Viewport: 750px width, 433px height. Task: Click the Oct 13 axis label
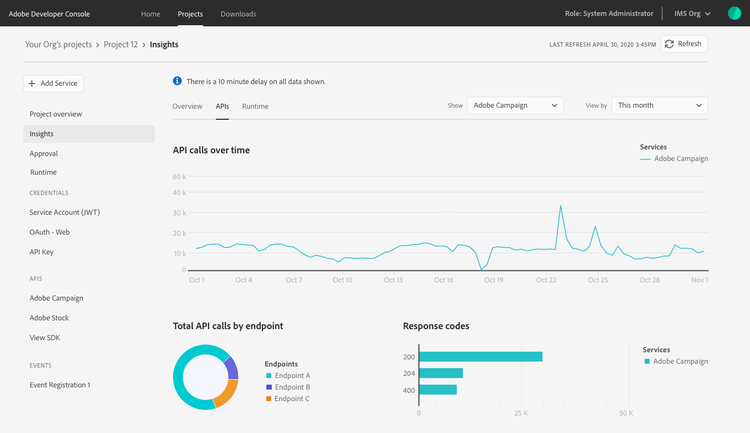pyautogui.click(x=393, y=280)
